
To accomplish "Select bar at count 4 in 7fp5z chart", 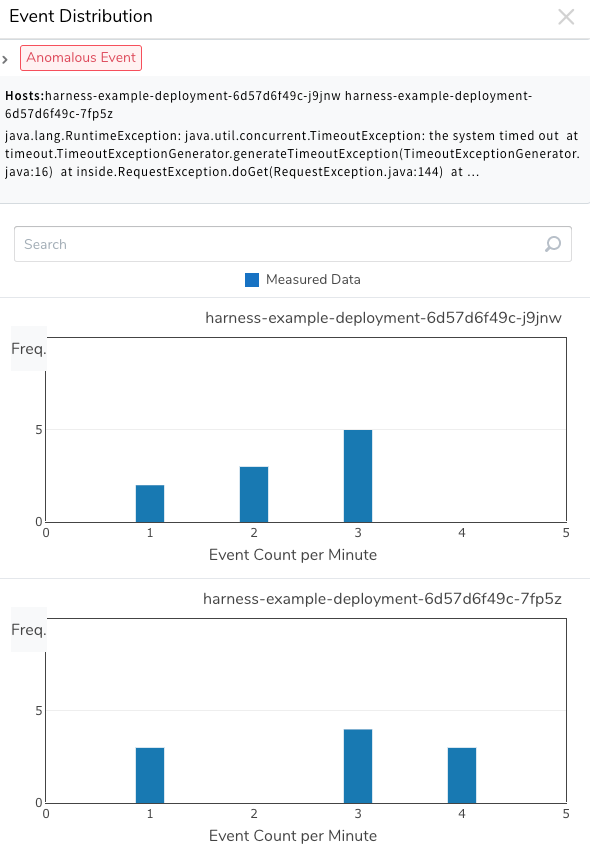I will tap(462, 776).
